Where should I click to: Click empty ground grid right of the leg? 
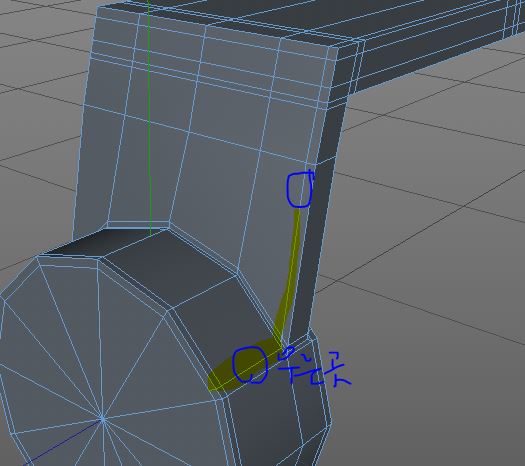[435, 234]
